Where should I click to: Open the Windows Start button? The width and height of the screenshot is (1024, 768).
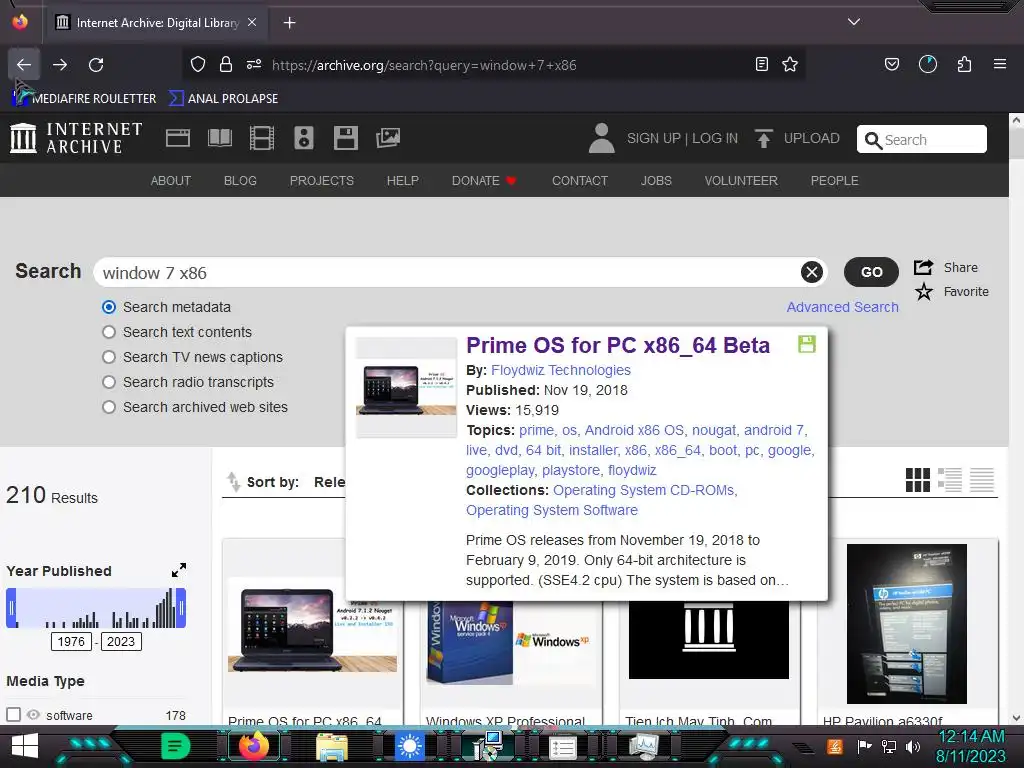25,746
